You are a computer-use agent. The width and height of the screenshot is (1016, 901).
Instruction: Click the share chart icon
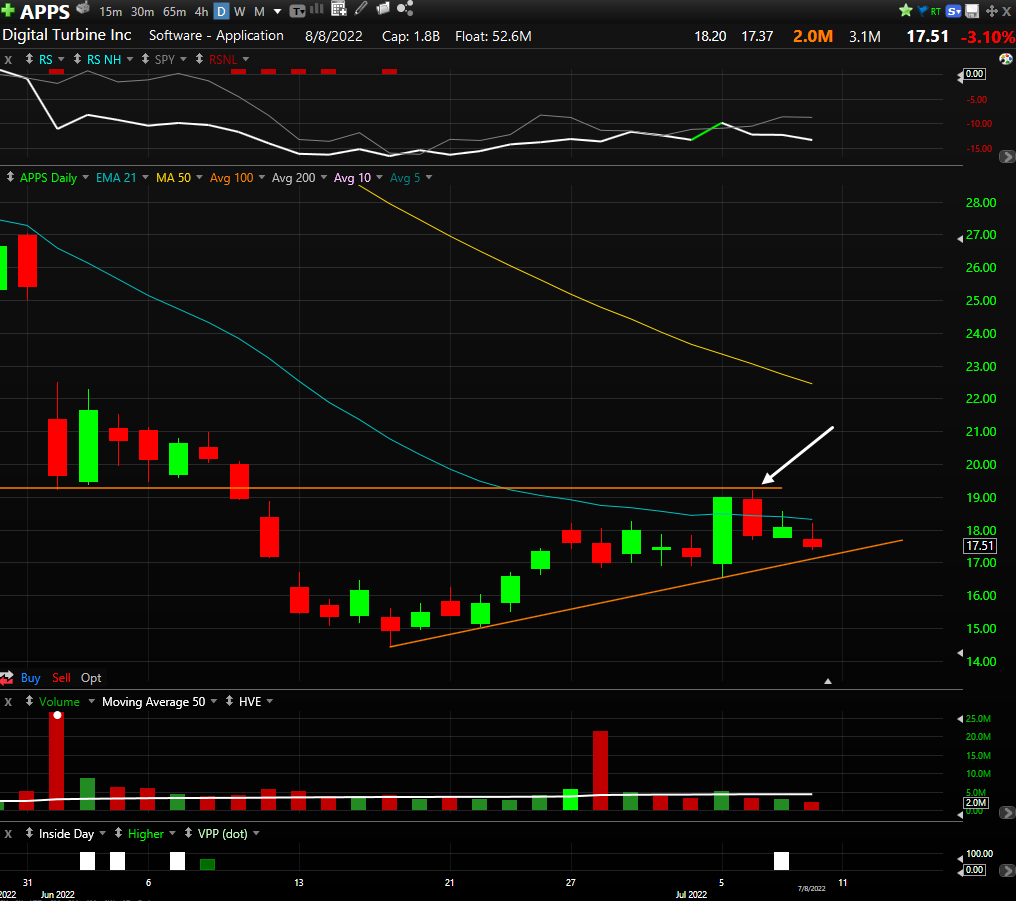point(405,9)
